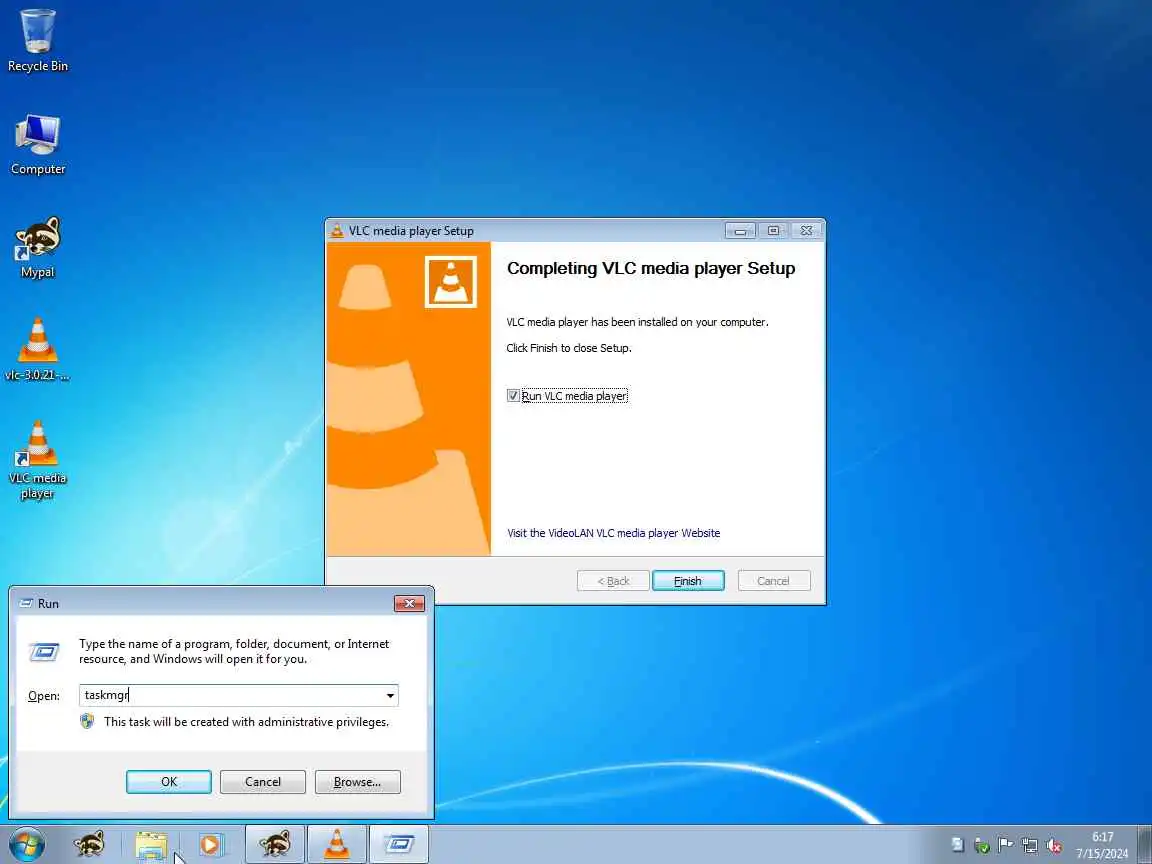Open Action Center flag tray icon
The height and width of the screenshot is (864, 1152).
[1005, 845]
